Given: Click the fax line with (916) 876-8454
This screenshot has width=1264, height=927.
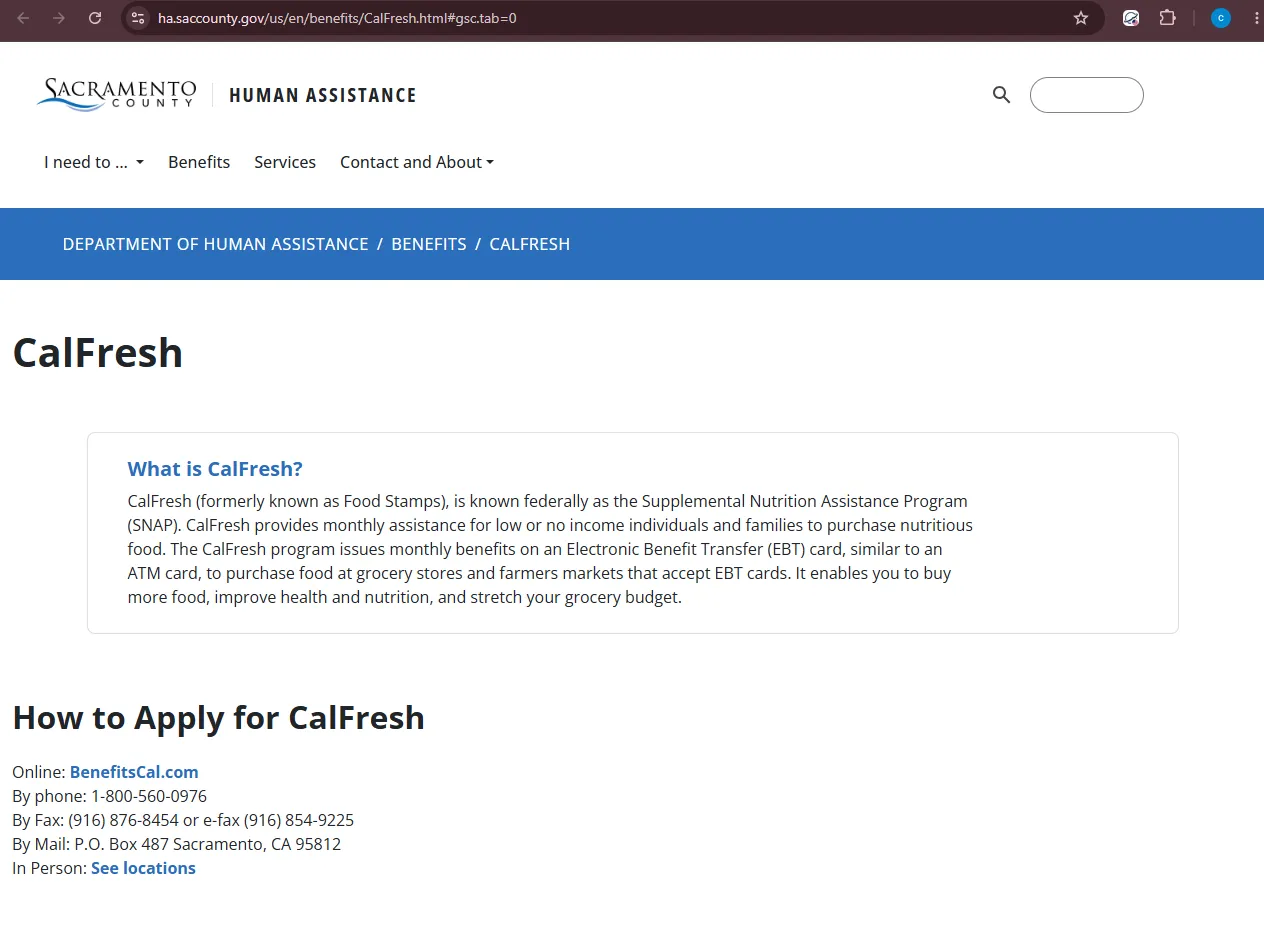Looking at the screenshot, I should 183,820.
